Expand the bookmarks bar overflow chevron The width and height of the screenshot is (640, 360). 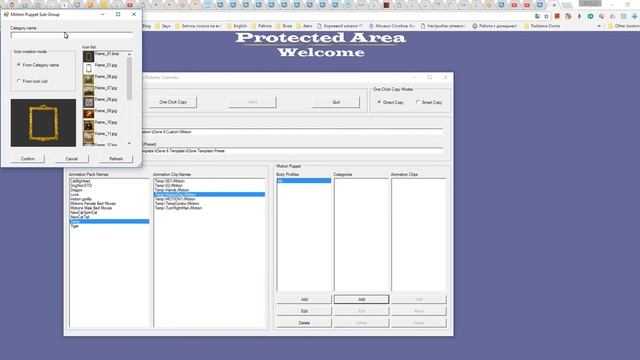point(599,26)
